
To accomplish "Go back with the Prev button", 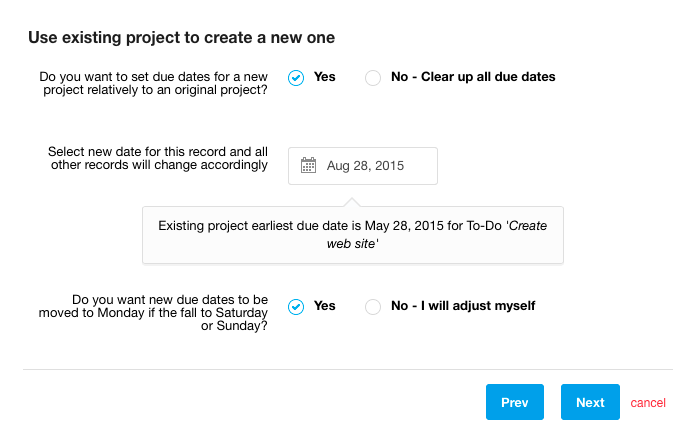I will [515, 402].
